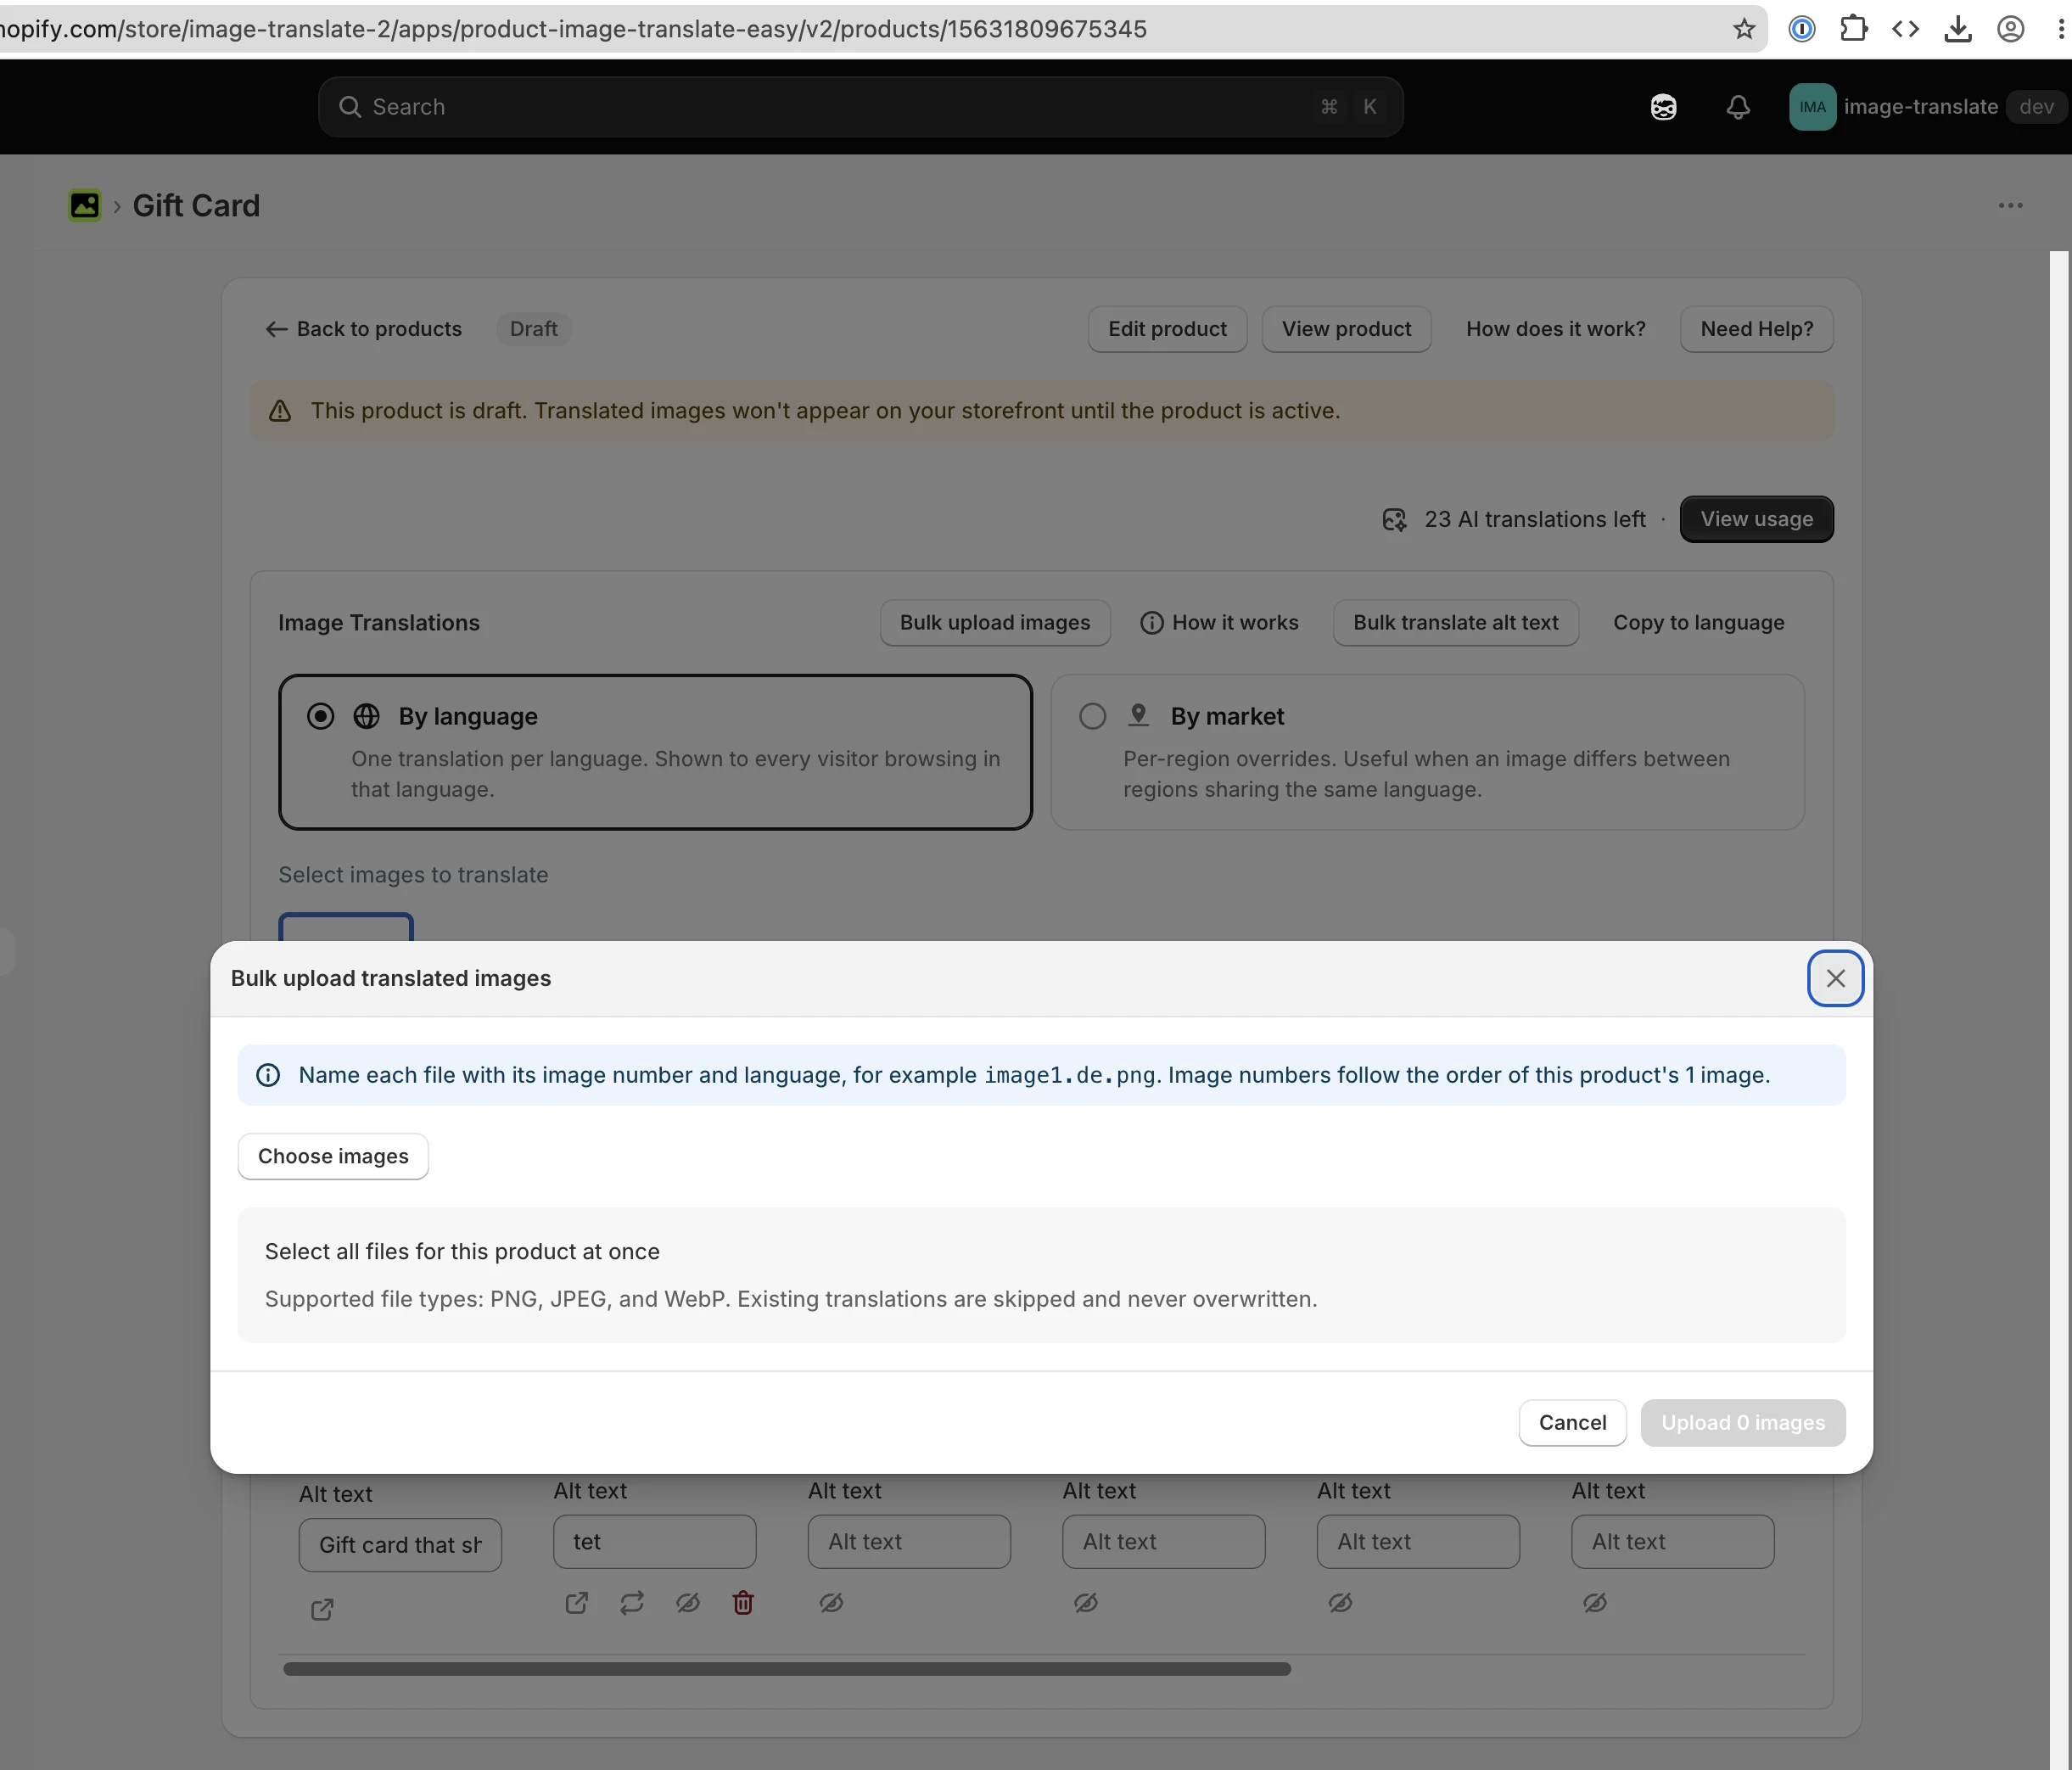Go back to products
The height and width of the screenshot is (1770, 2072).
point(363,329)
